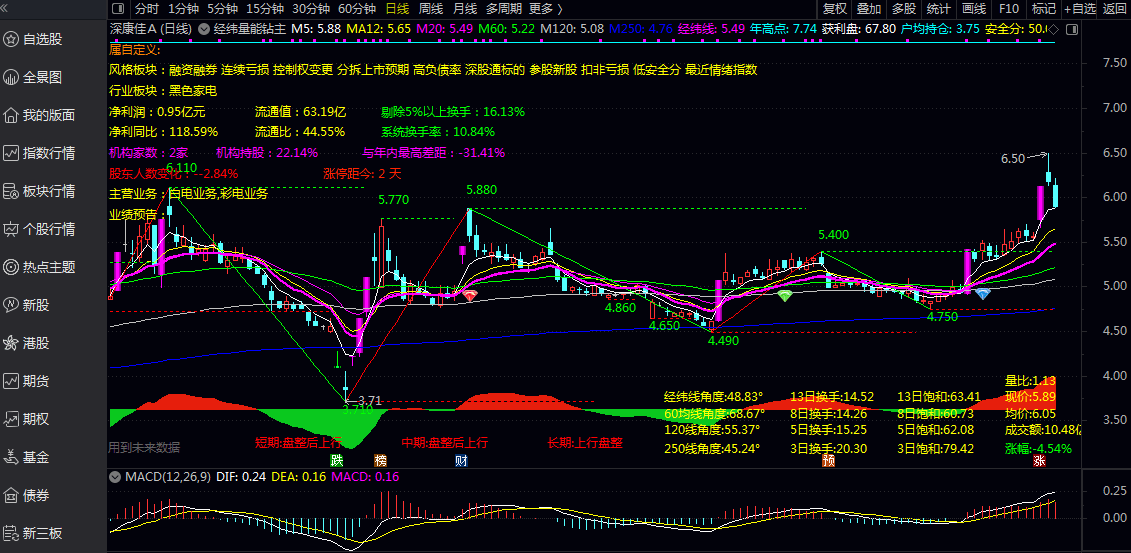
Task: Click 系统换手率：10.84% text
Action: 438,132
